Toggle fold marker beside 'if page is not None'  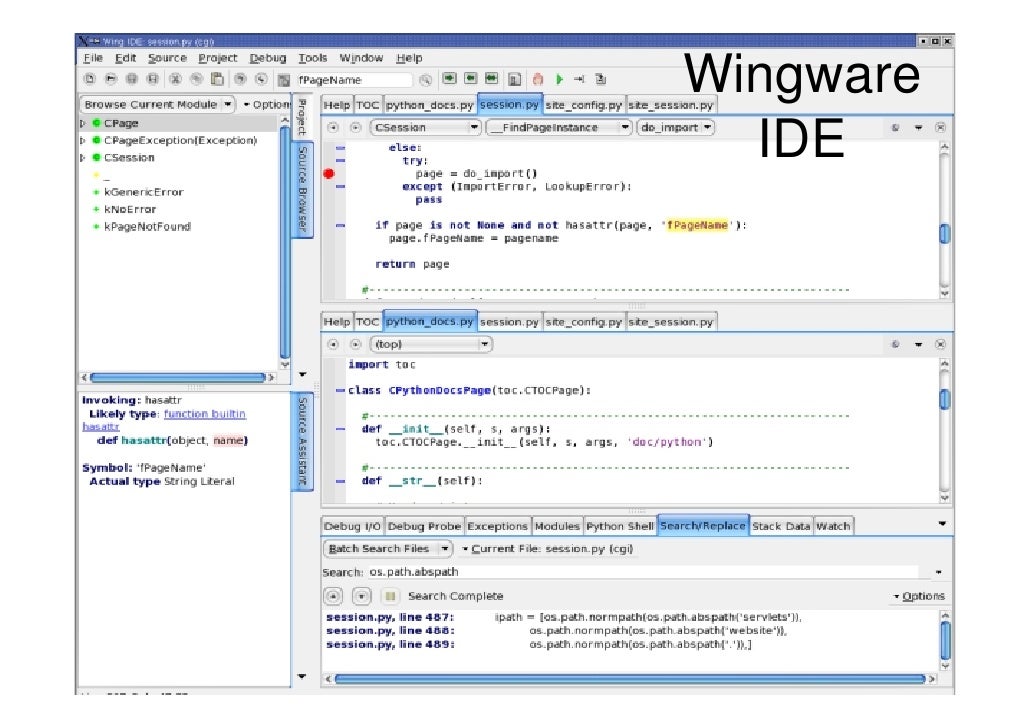(340, 225)
